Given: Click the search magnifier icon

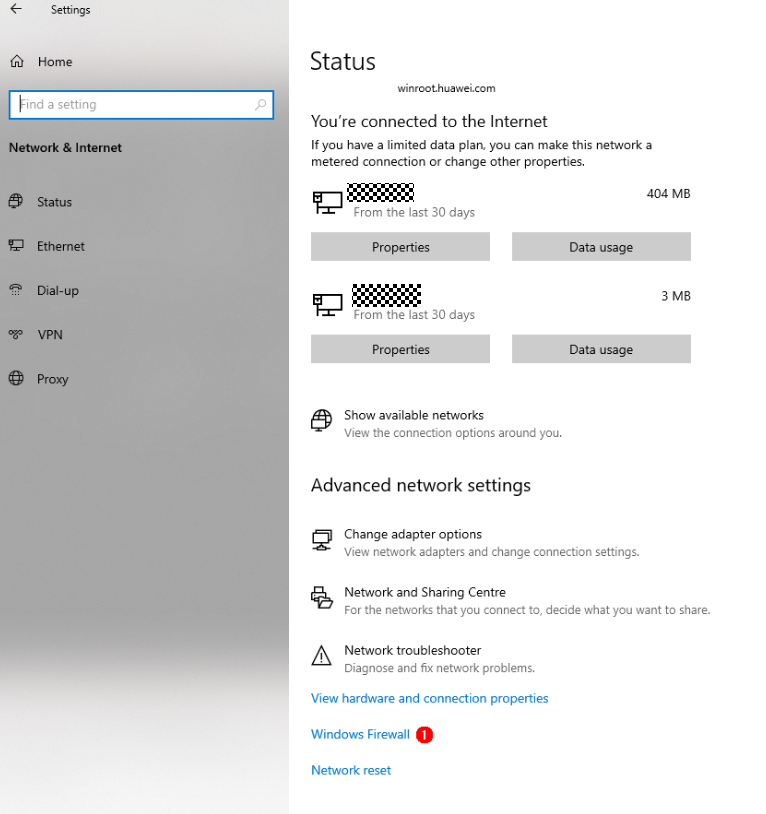Looking at the screenshot, I should coord(261,104).
